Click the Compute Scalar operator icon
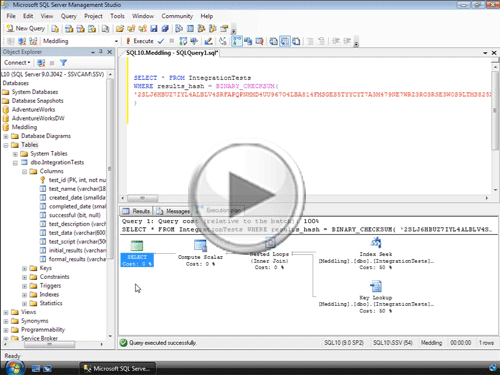The image size is (500, 375). tap(200, 246)
